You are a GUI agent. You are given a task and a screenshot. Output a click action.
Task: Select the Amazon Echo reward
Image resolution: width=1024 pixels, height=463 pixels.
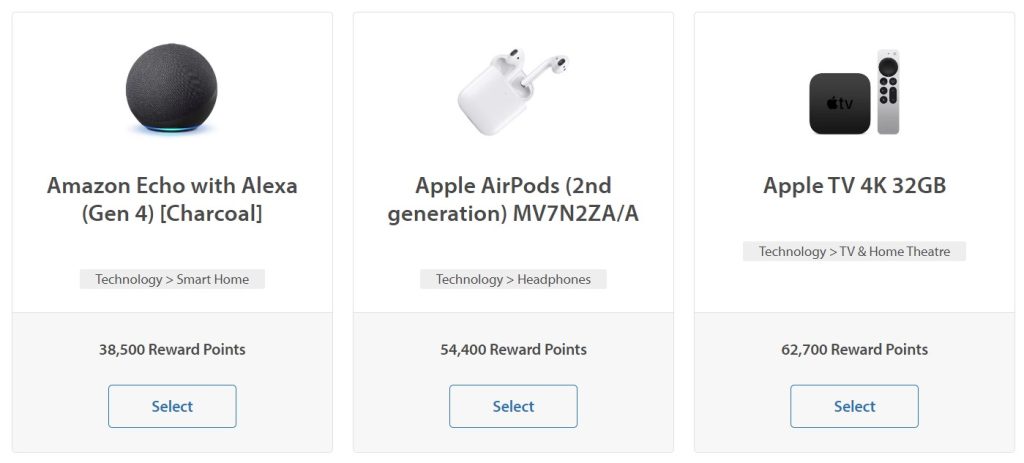pyautogui.click(x=172, y=406)
